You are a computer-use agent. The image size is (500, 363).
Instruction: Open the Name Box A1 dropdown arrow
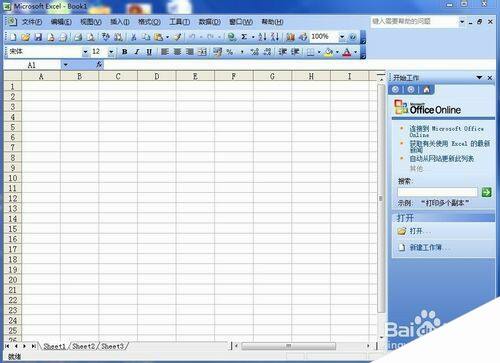click(x=66, y=65)
